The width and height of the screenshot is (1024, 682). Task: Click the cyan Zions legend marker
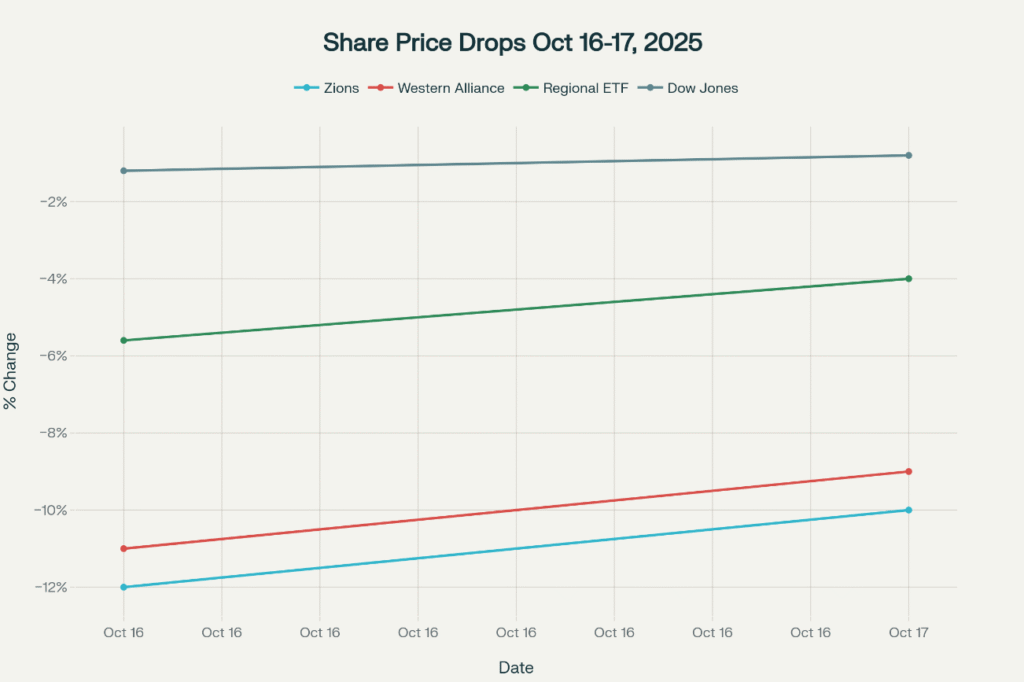307,88
